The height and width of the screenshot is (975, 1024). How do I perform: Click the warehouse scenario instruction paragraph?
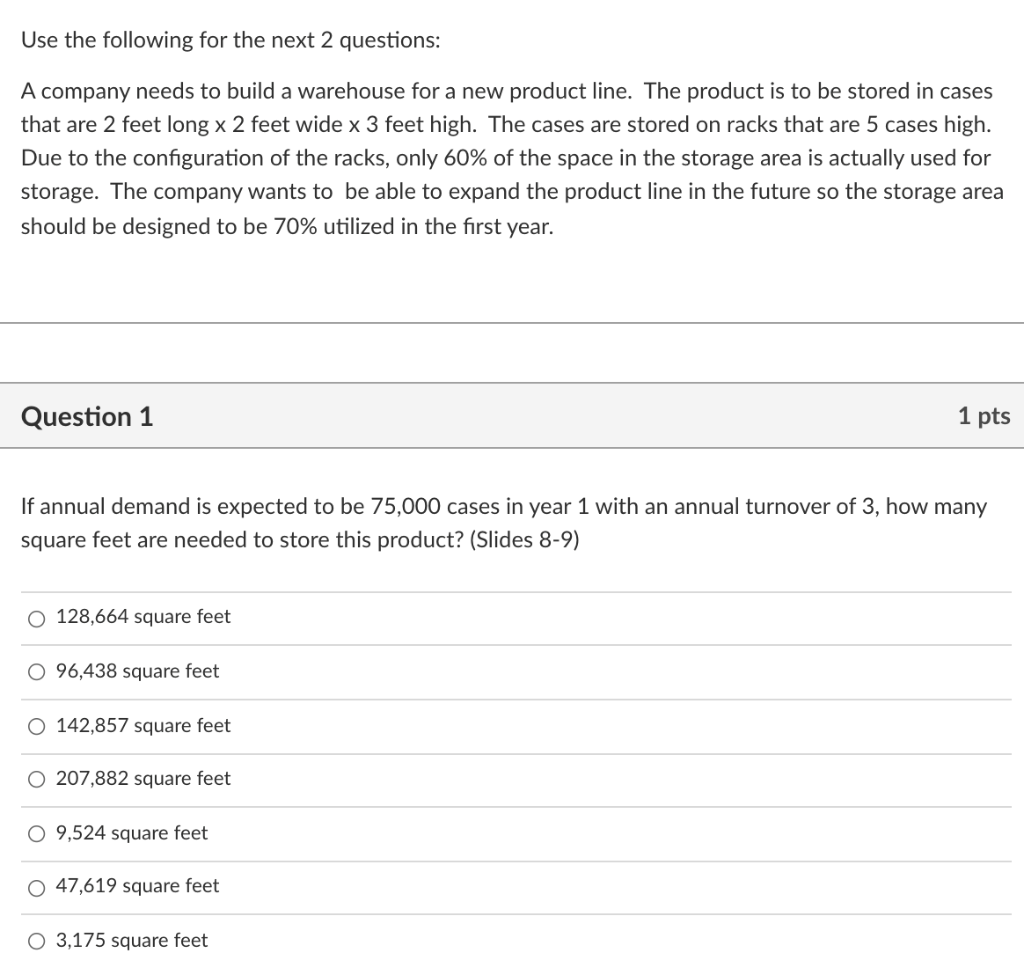512,157
